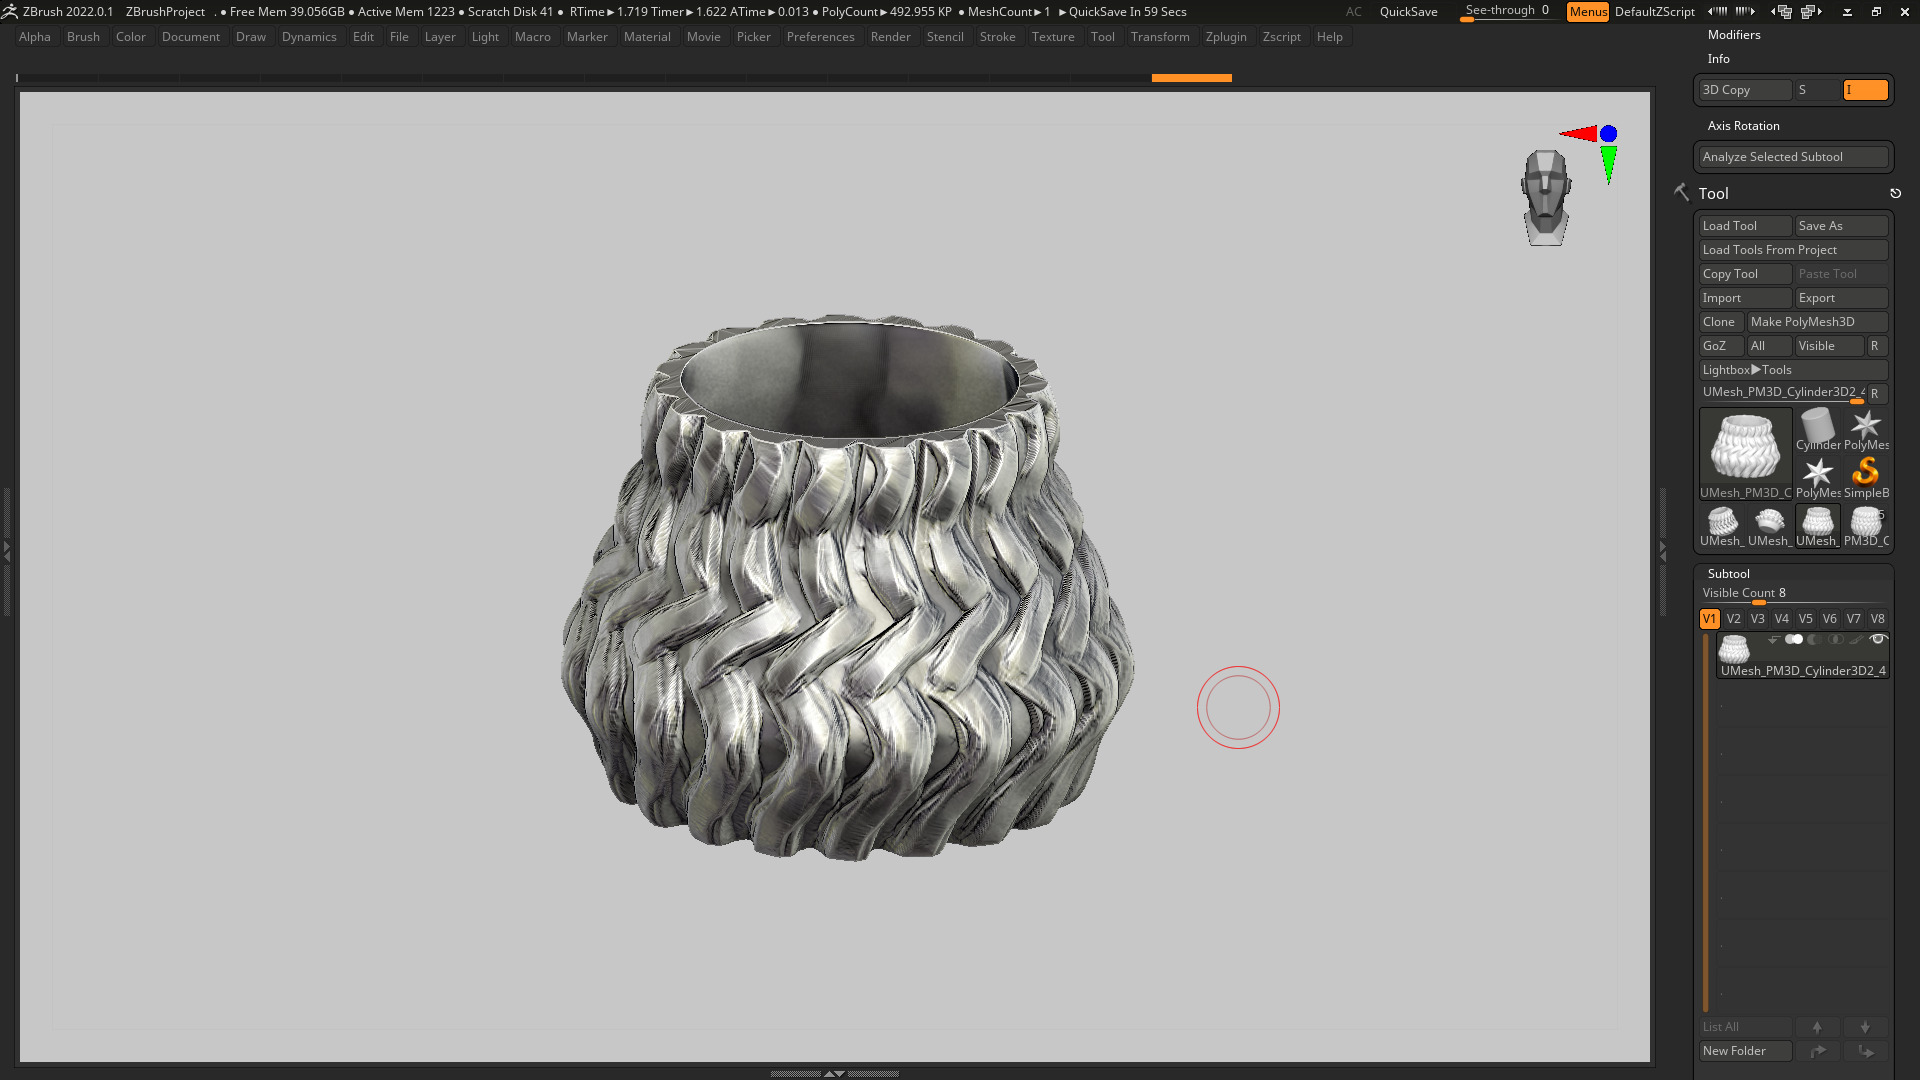Click the subtool union boolean mode icon

(1794, 639)
